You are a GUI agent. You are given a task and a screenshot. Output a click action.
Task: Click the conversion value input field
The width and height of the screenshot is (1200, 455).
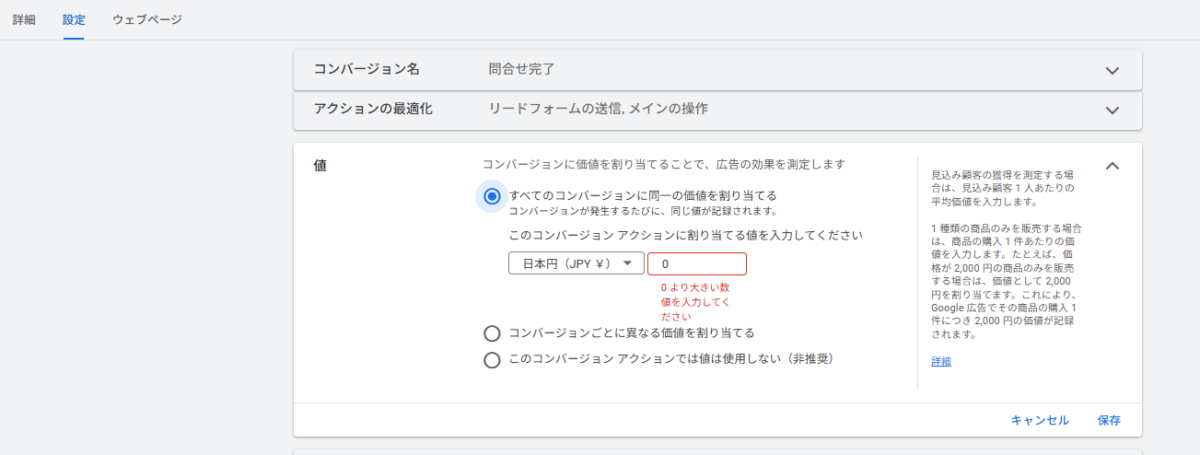[697, 264]
